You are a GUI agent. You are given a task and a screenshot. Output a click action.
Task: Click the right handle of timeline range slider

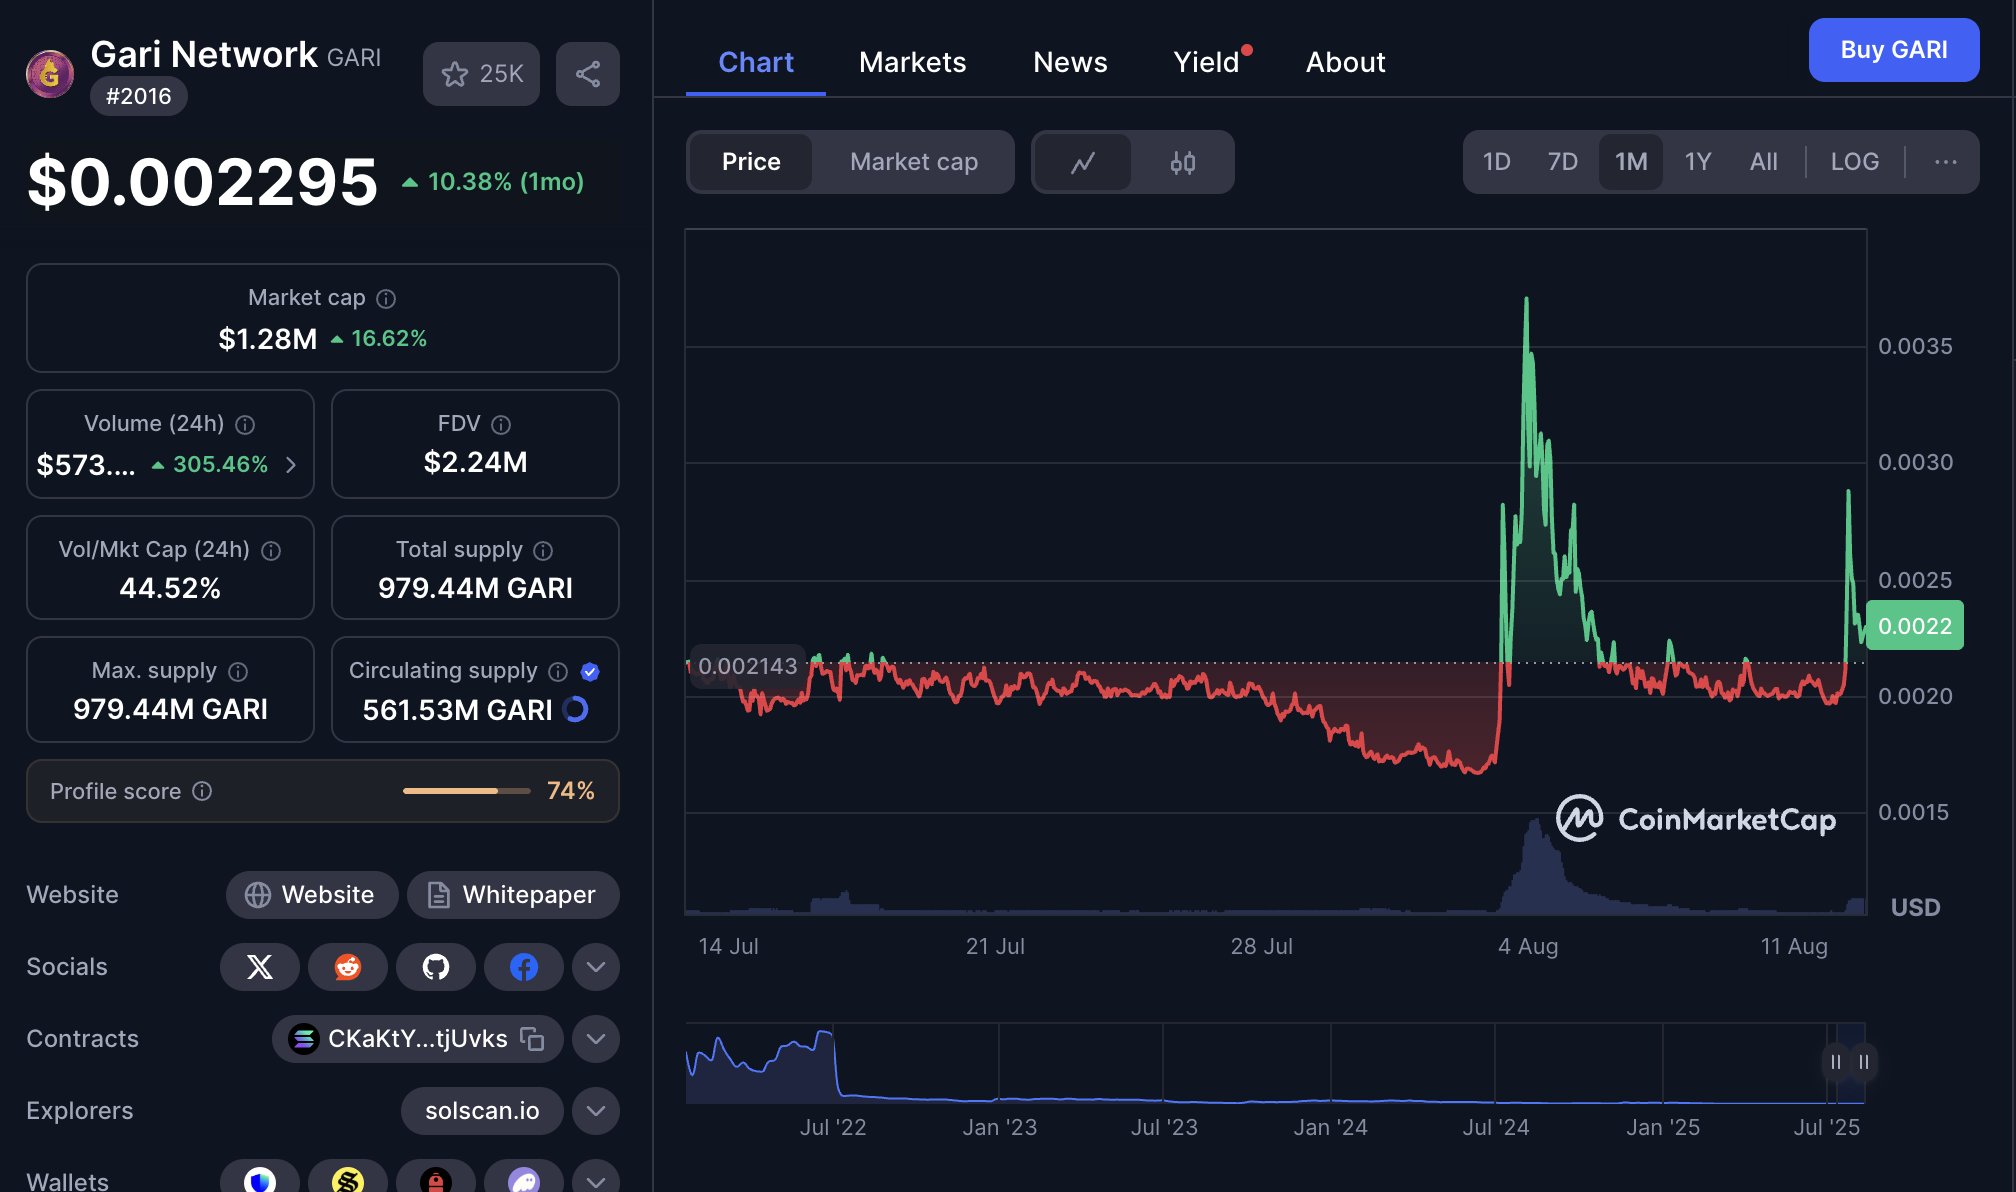[1864, 1062]
